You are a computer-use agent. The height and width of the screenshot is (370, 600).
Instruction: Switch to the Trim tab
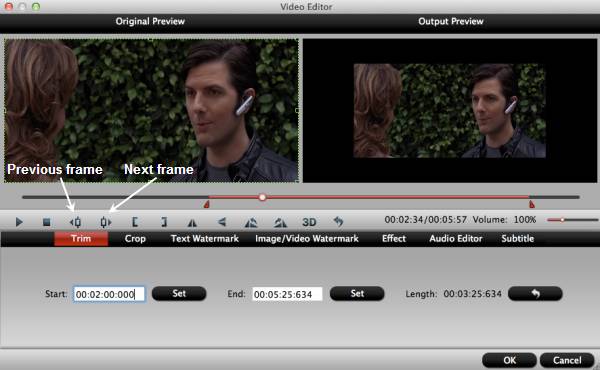(x=81, y=239)
